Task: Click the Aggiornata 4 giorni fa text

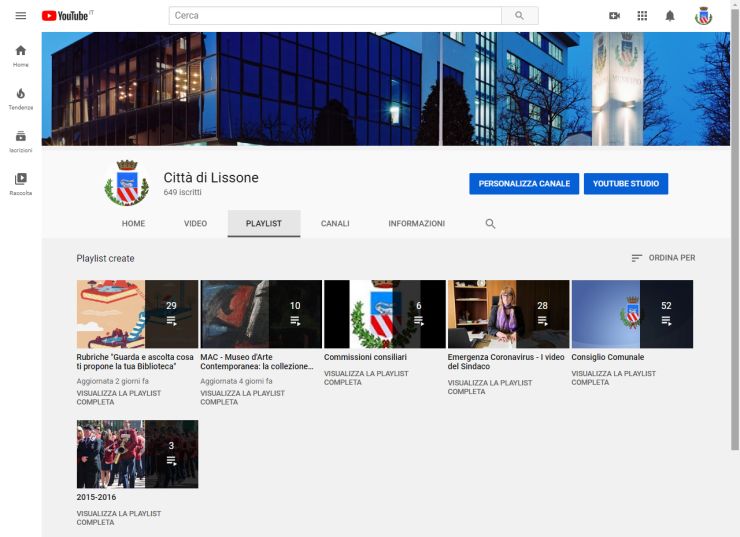Action: 236,381
